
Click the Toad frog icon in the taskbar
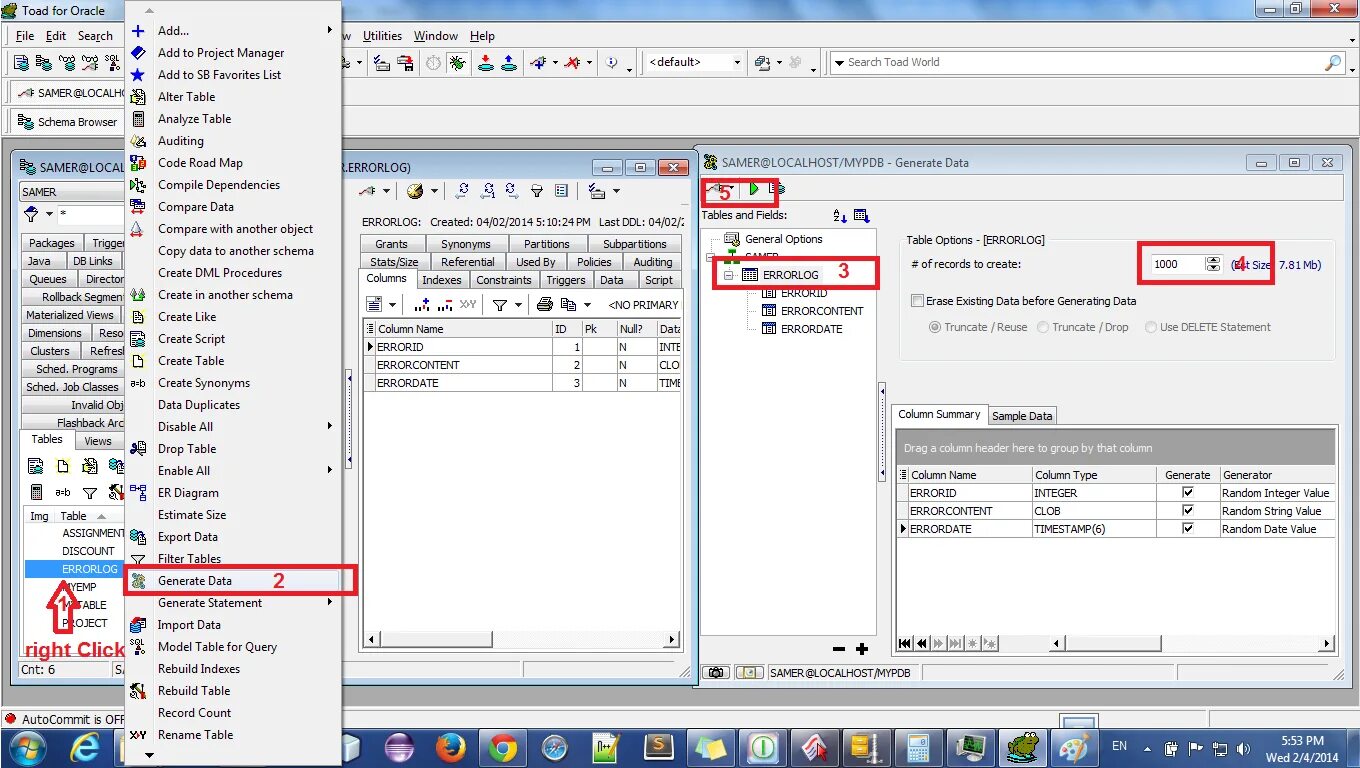pyautogui.click(x=1021, y=747)
